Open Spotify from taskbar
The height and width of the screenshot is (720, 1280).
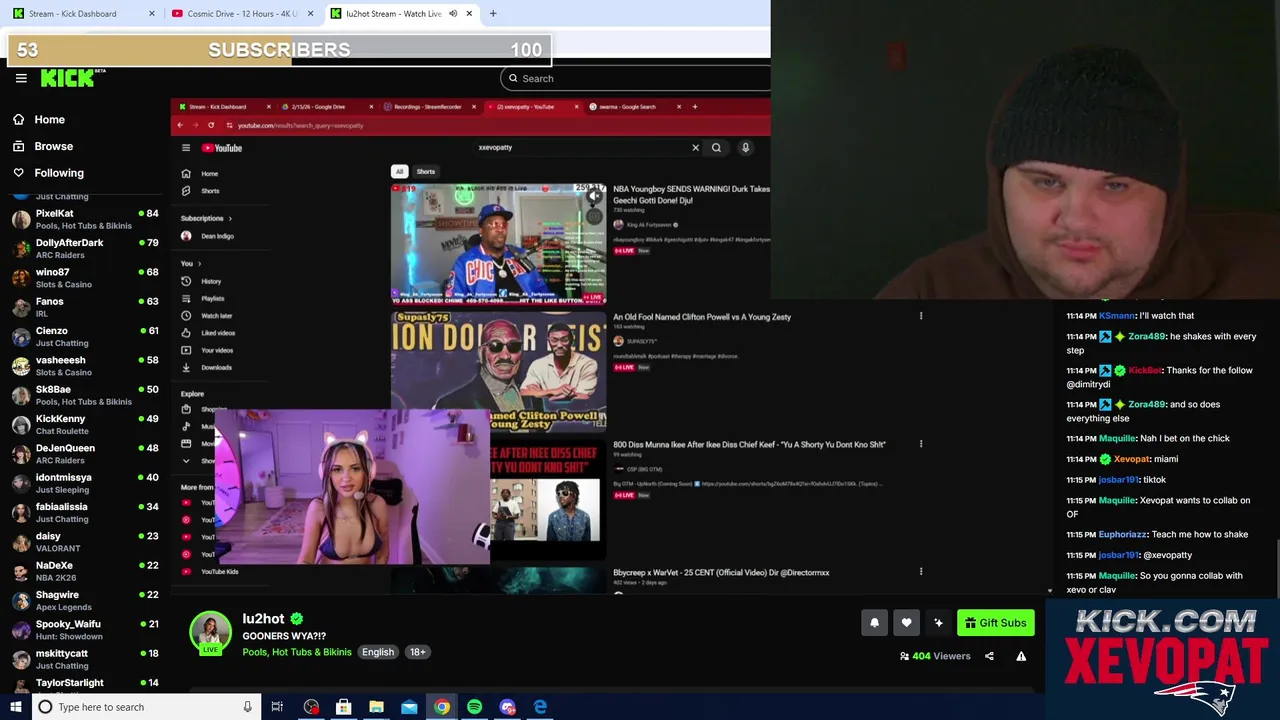(x=474, y=707)
